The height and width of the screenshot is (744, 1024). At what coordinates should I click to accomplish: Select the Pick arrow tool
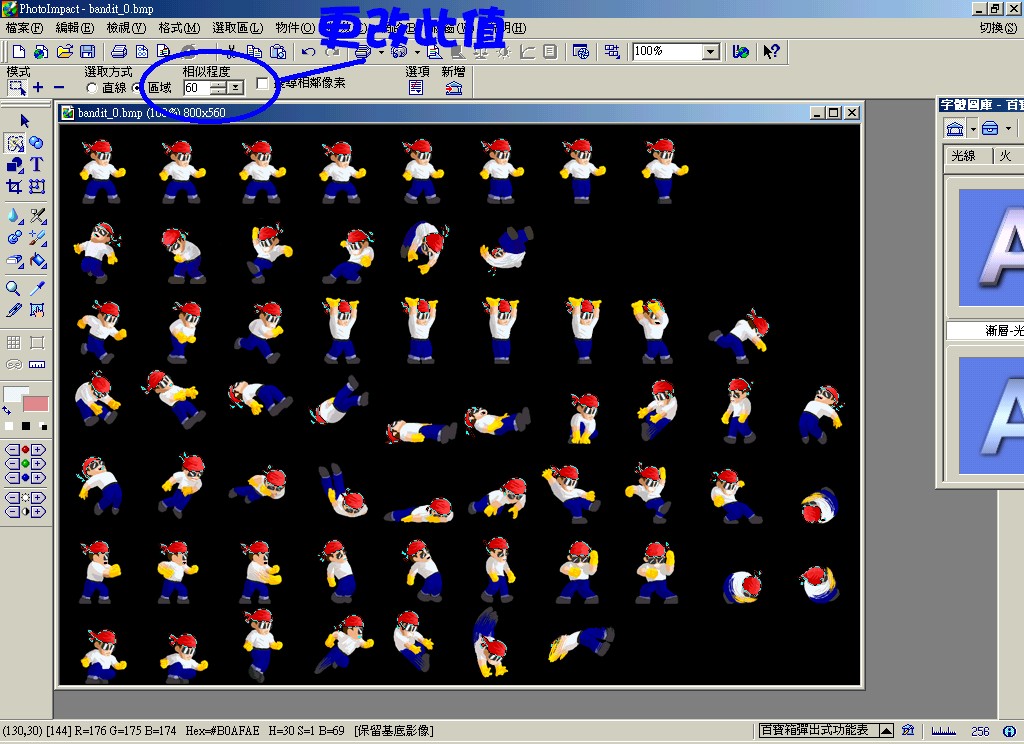tap(25, 121)
